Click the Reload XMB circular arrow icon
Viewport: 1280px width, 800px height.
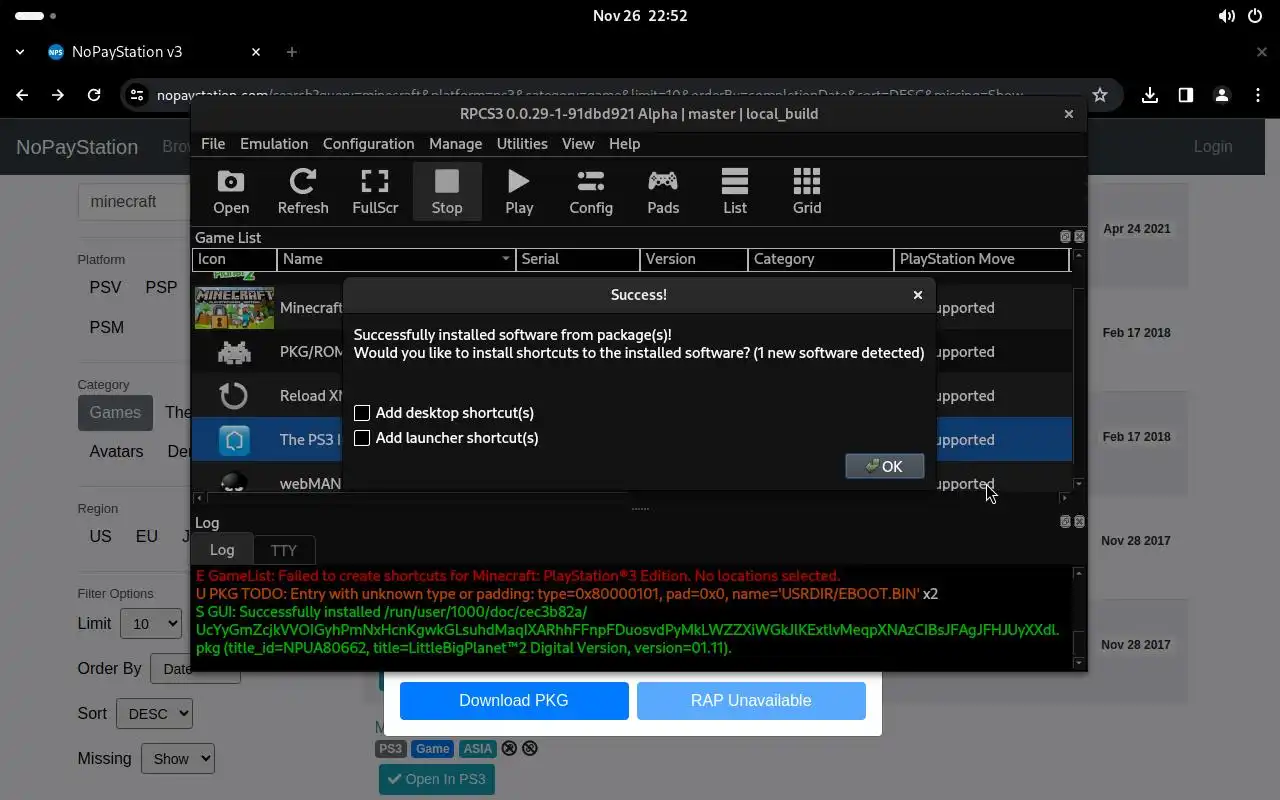(234, 396)
